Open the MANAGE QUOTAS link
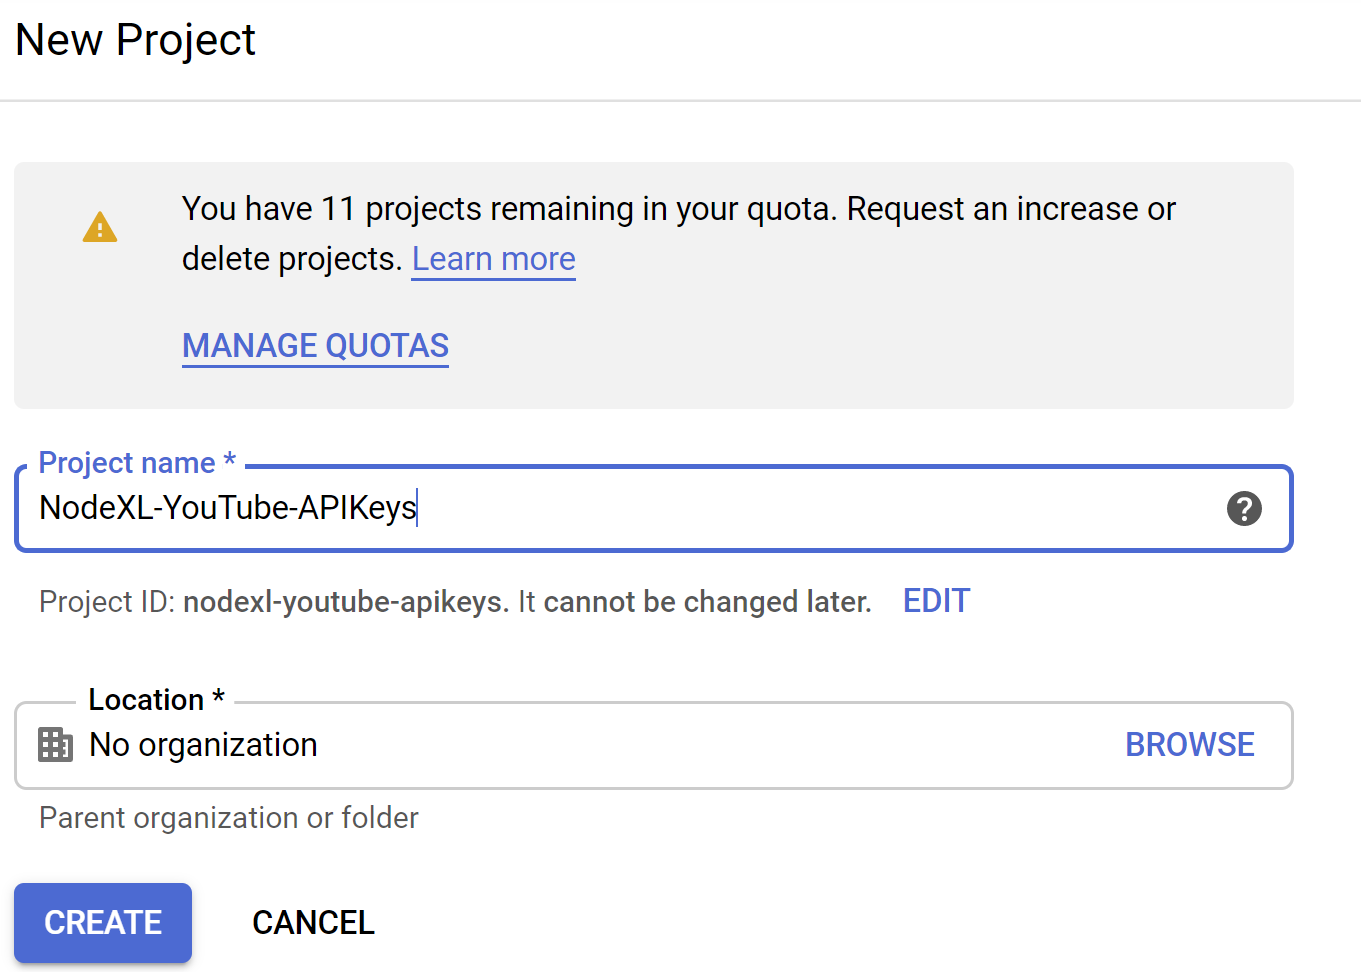 (x=315, y=346)
